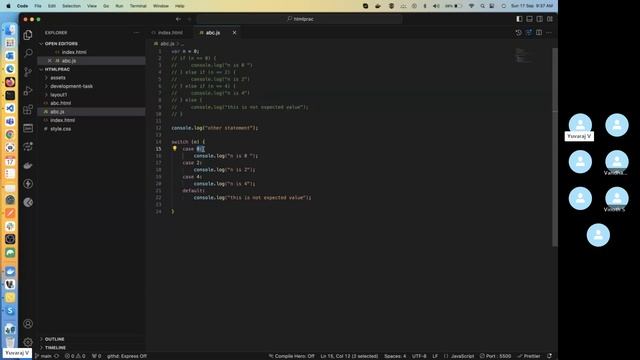Change LF end of line sequence
Screen dimensions: 640x360
click(435, 356)
